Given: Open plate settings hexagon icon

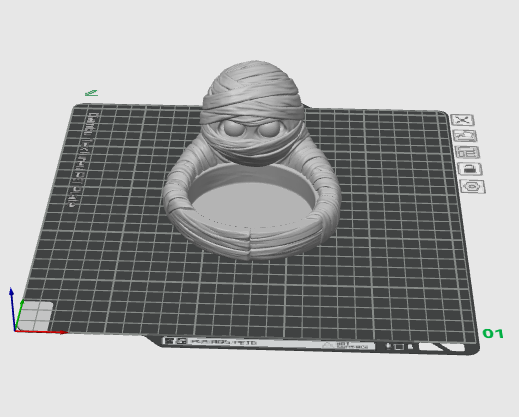Looking at the screenshot, I should click(x=473, y=186).
